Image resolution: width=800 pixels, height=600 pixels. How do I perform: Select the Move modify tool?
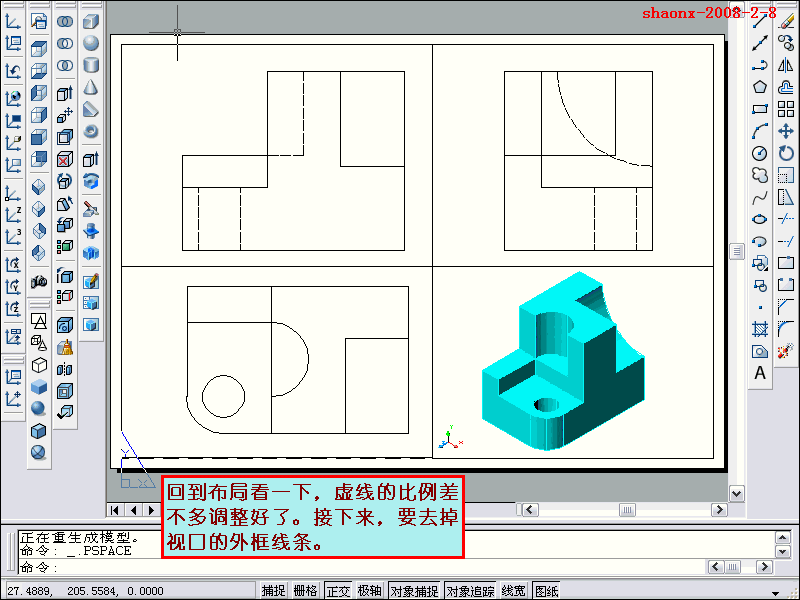(x=786, y=131)
